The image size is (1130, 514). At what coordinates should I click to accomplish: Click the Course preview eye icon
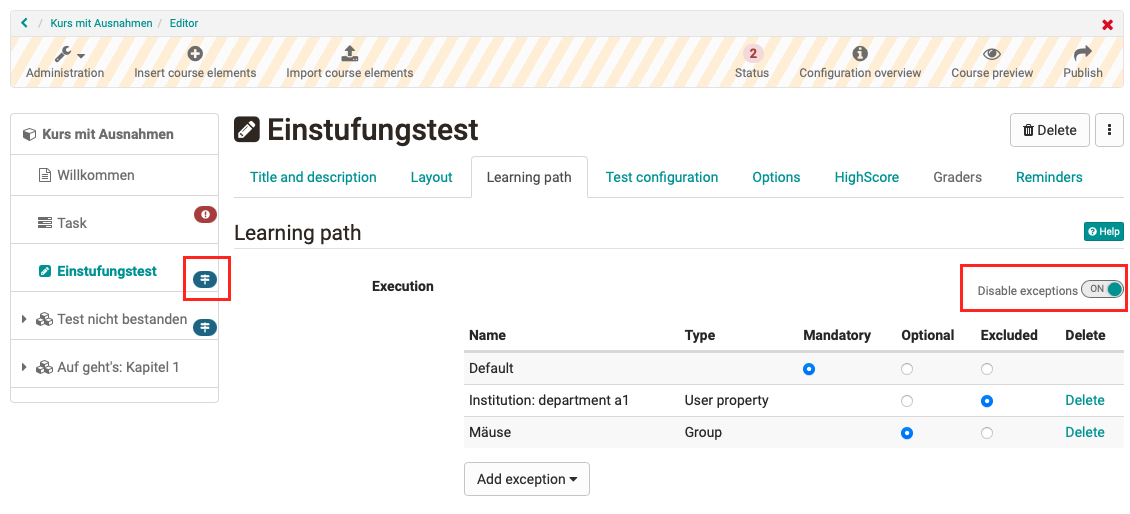(991, 54)
